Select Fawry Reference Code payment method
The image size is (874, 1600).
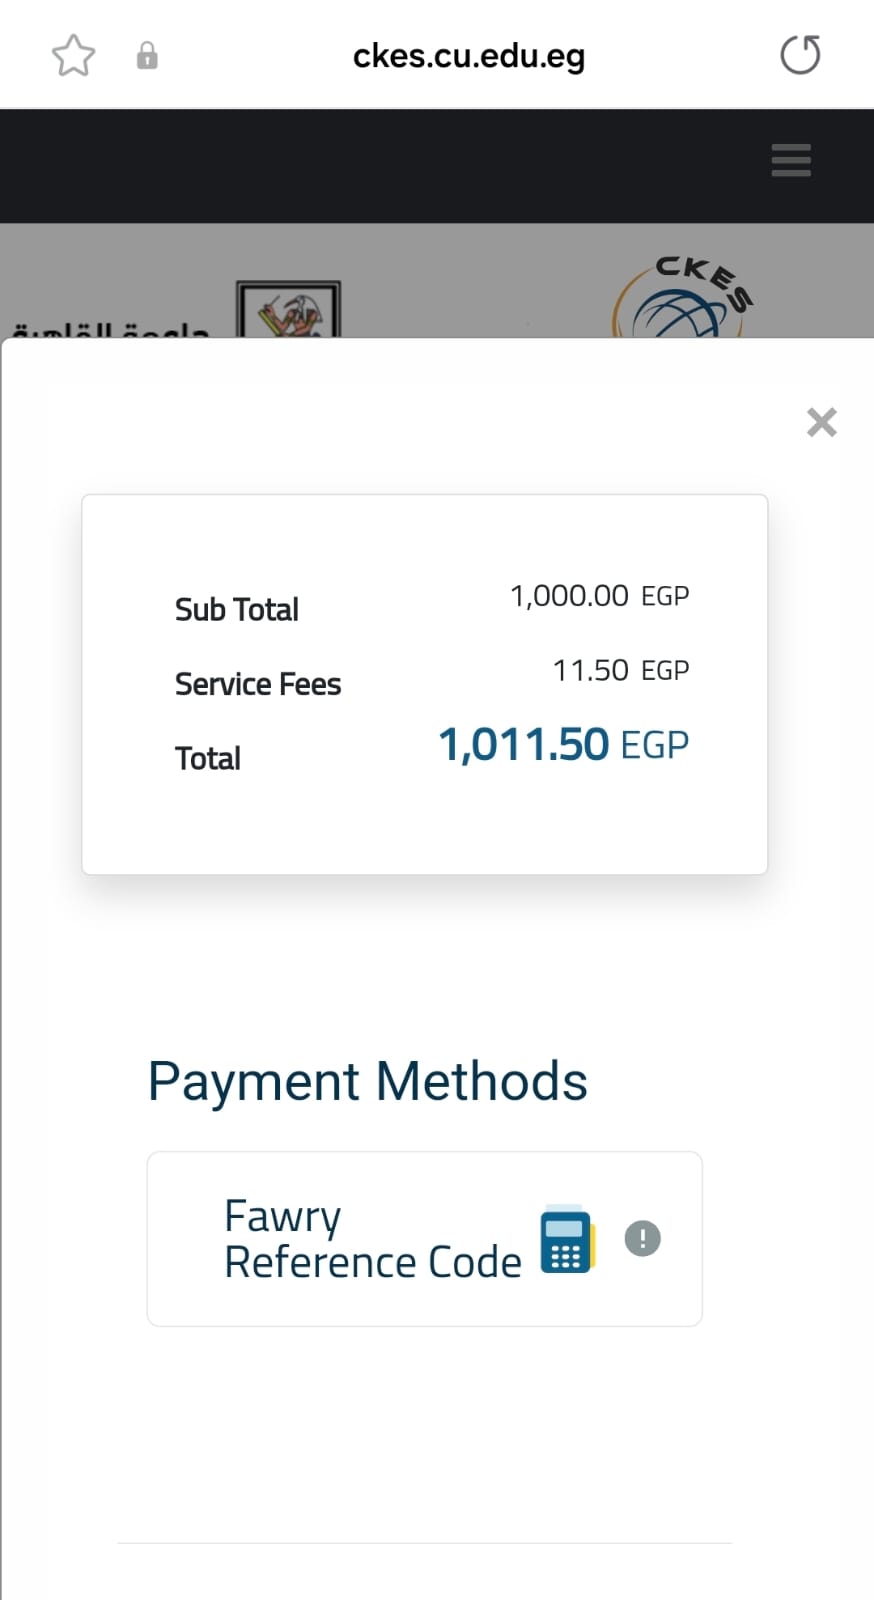425,1239
